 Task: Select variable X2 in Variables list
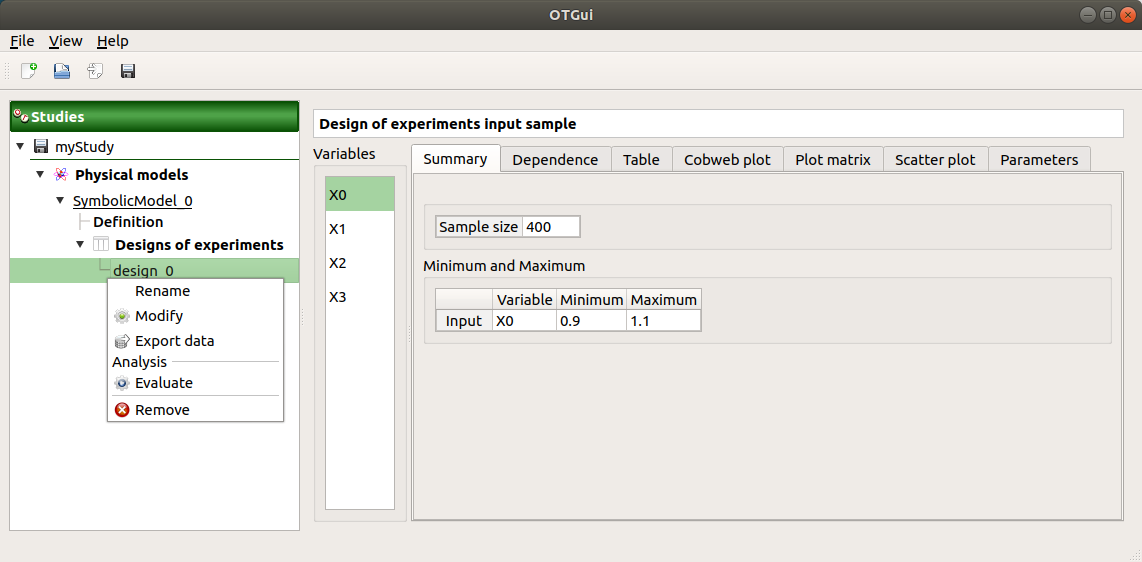pyautogui.click(x=338, y=263)
